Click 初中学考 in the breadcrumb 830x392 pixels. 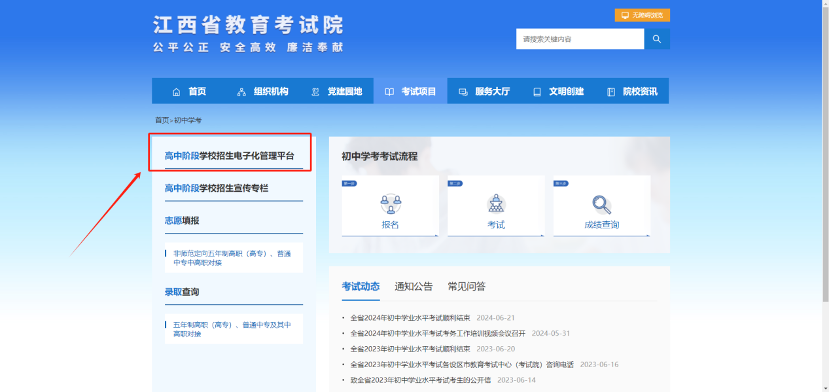(188, 121)
